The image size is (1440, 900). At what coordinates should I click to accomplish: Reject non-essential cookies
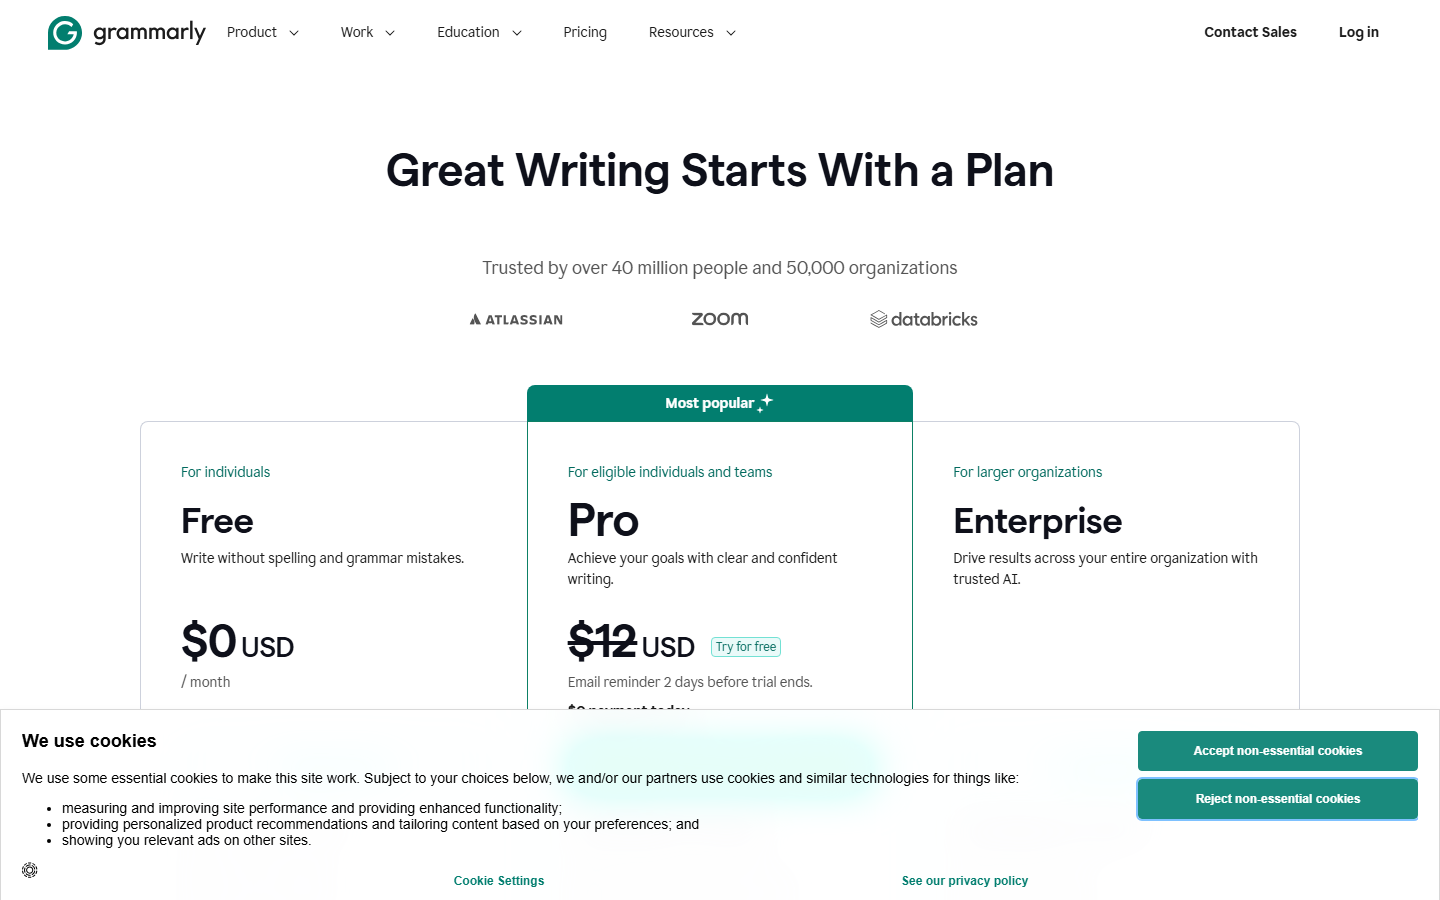[1277, 799]
